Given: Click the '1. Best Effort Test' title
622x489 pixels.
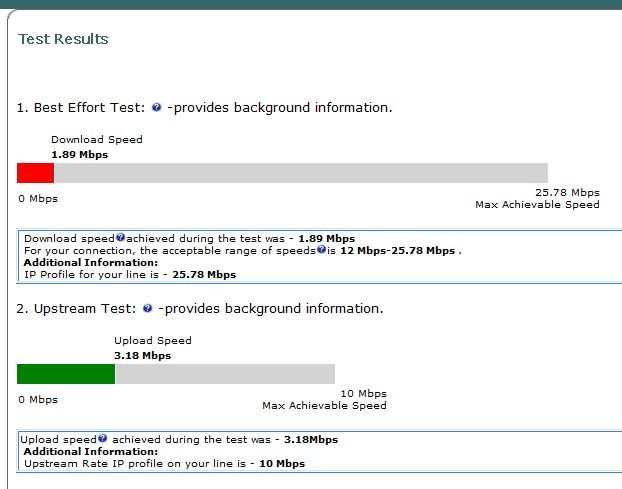Looking at the screenshot, I should tap(81, 107).
